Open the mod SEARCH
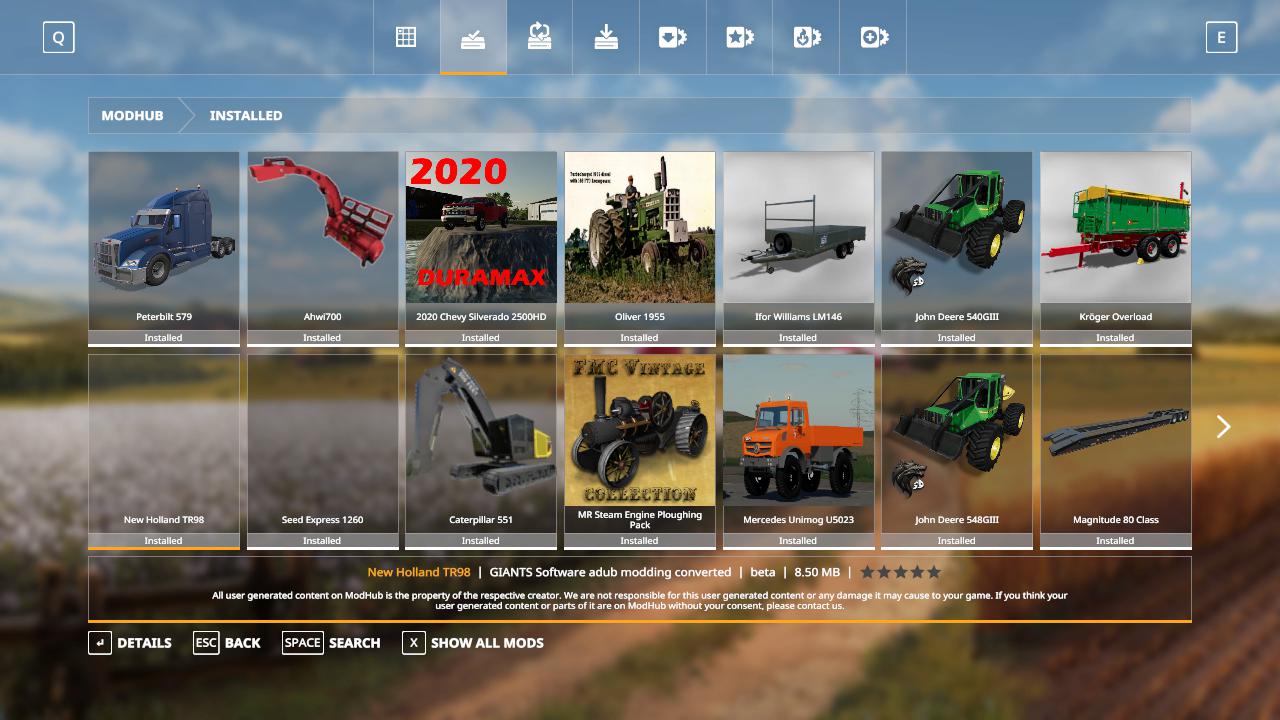The height and width of the screenshot is (720, 1280). point(331,643)
